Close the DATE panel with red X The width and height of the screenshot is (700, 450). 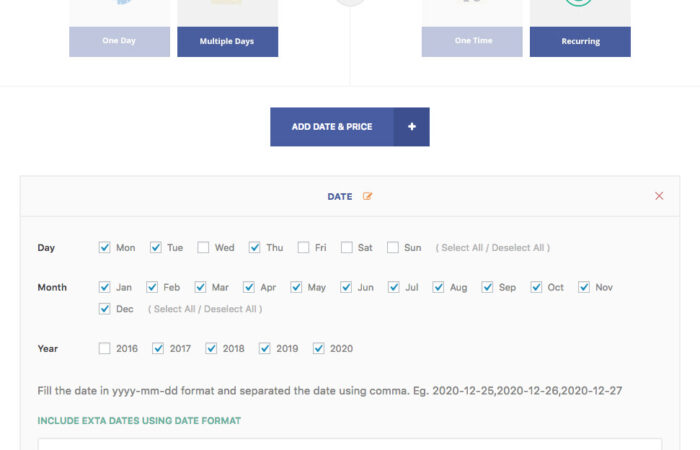(659, 196)
